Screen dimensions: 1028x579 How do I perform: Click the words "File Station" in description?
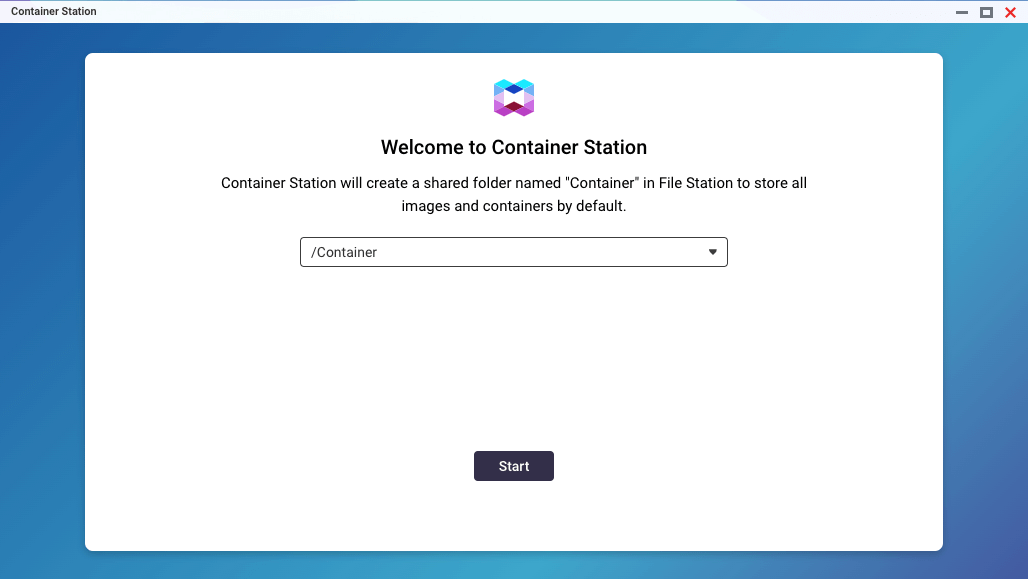(x=697, y=183)
